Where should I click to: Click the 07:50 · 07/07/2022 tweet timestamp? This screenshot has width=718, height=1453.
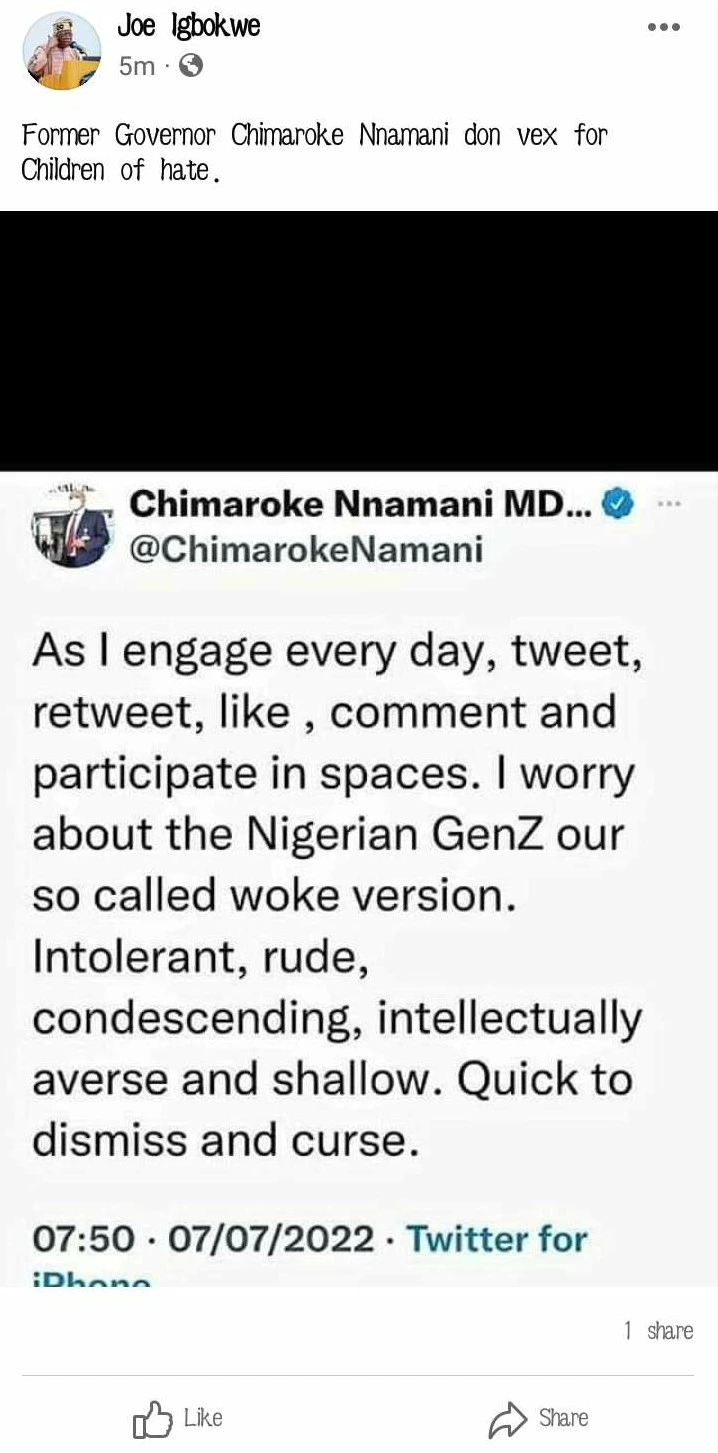point(203,1239)
